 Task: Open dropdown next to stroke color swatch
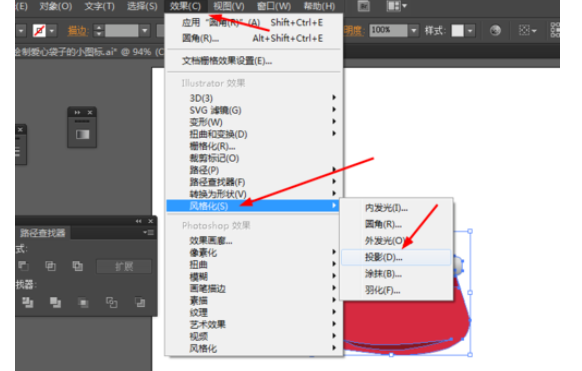click(x=52, y=30)
